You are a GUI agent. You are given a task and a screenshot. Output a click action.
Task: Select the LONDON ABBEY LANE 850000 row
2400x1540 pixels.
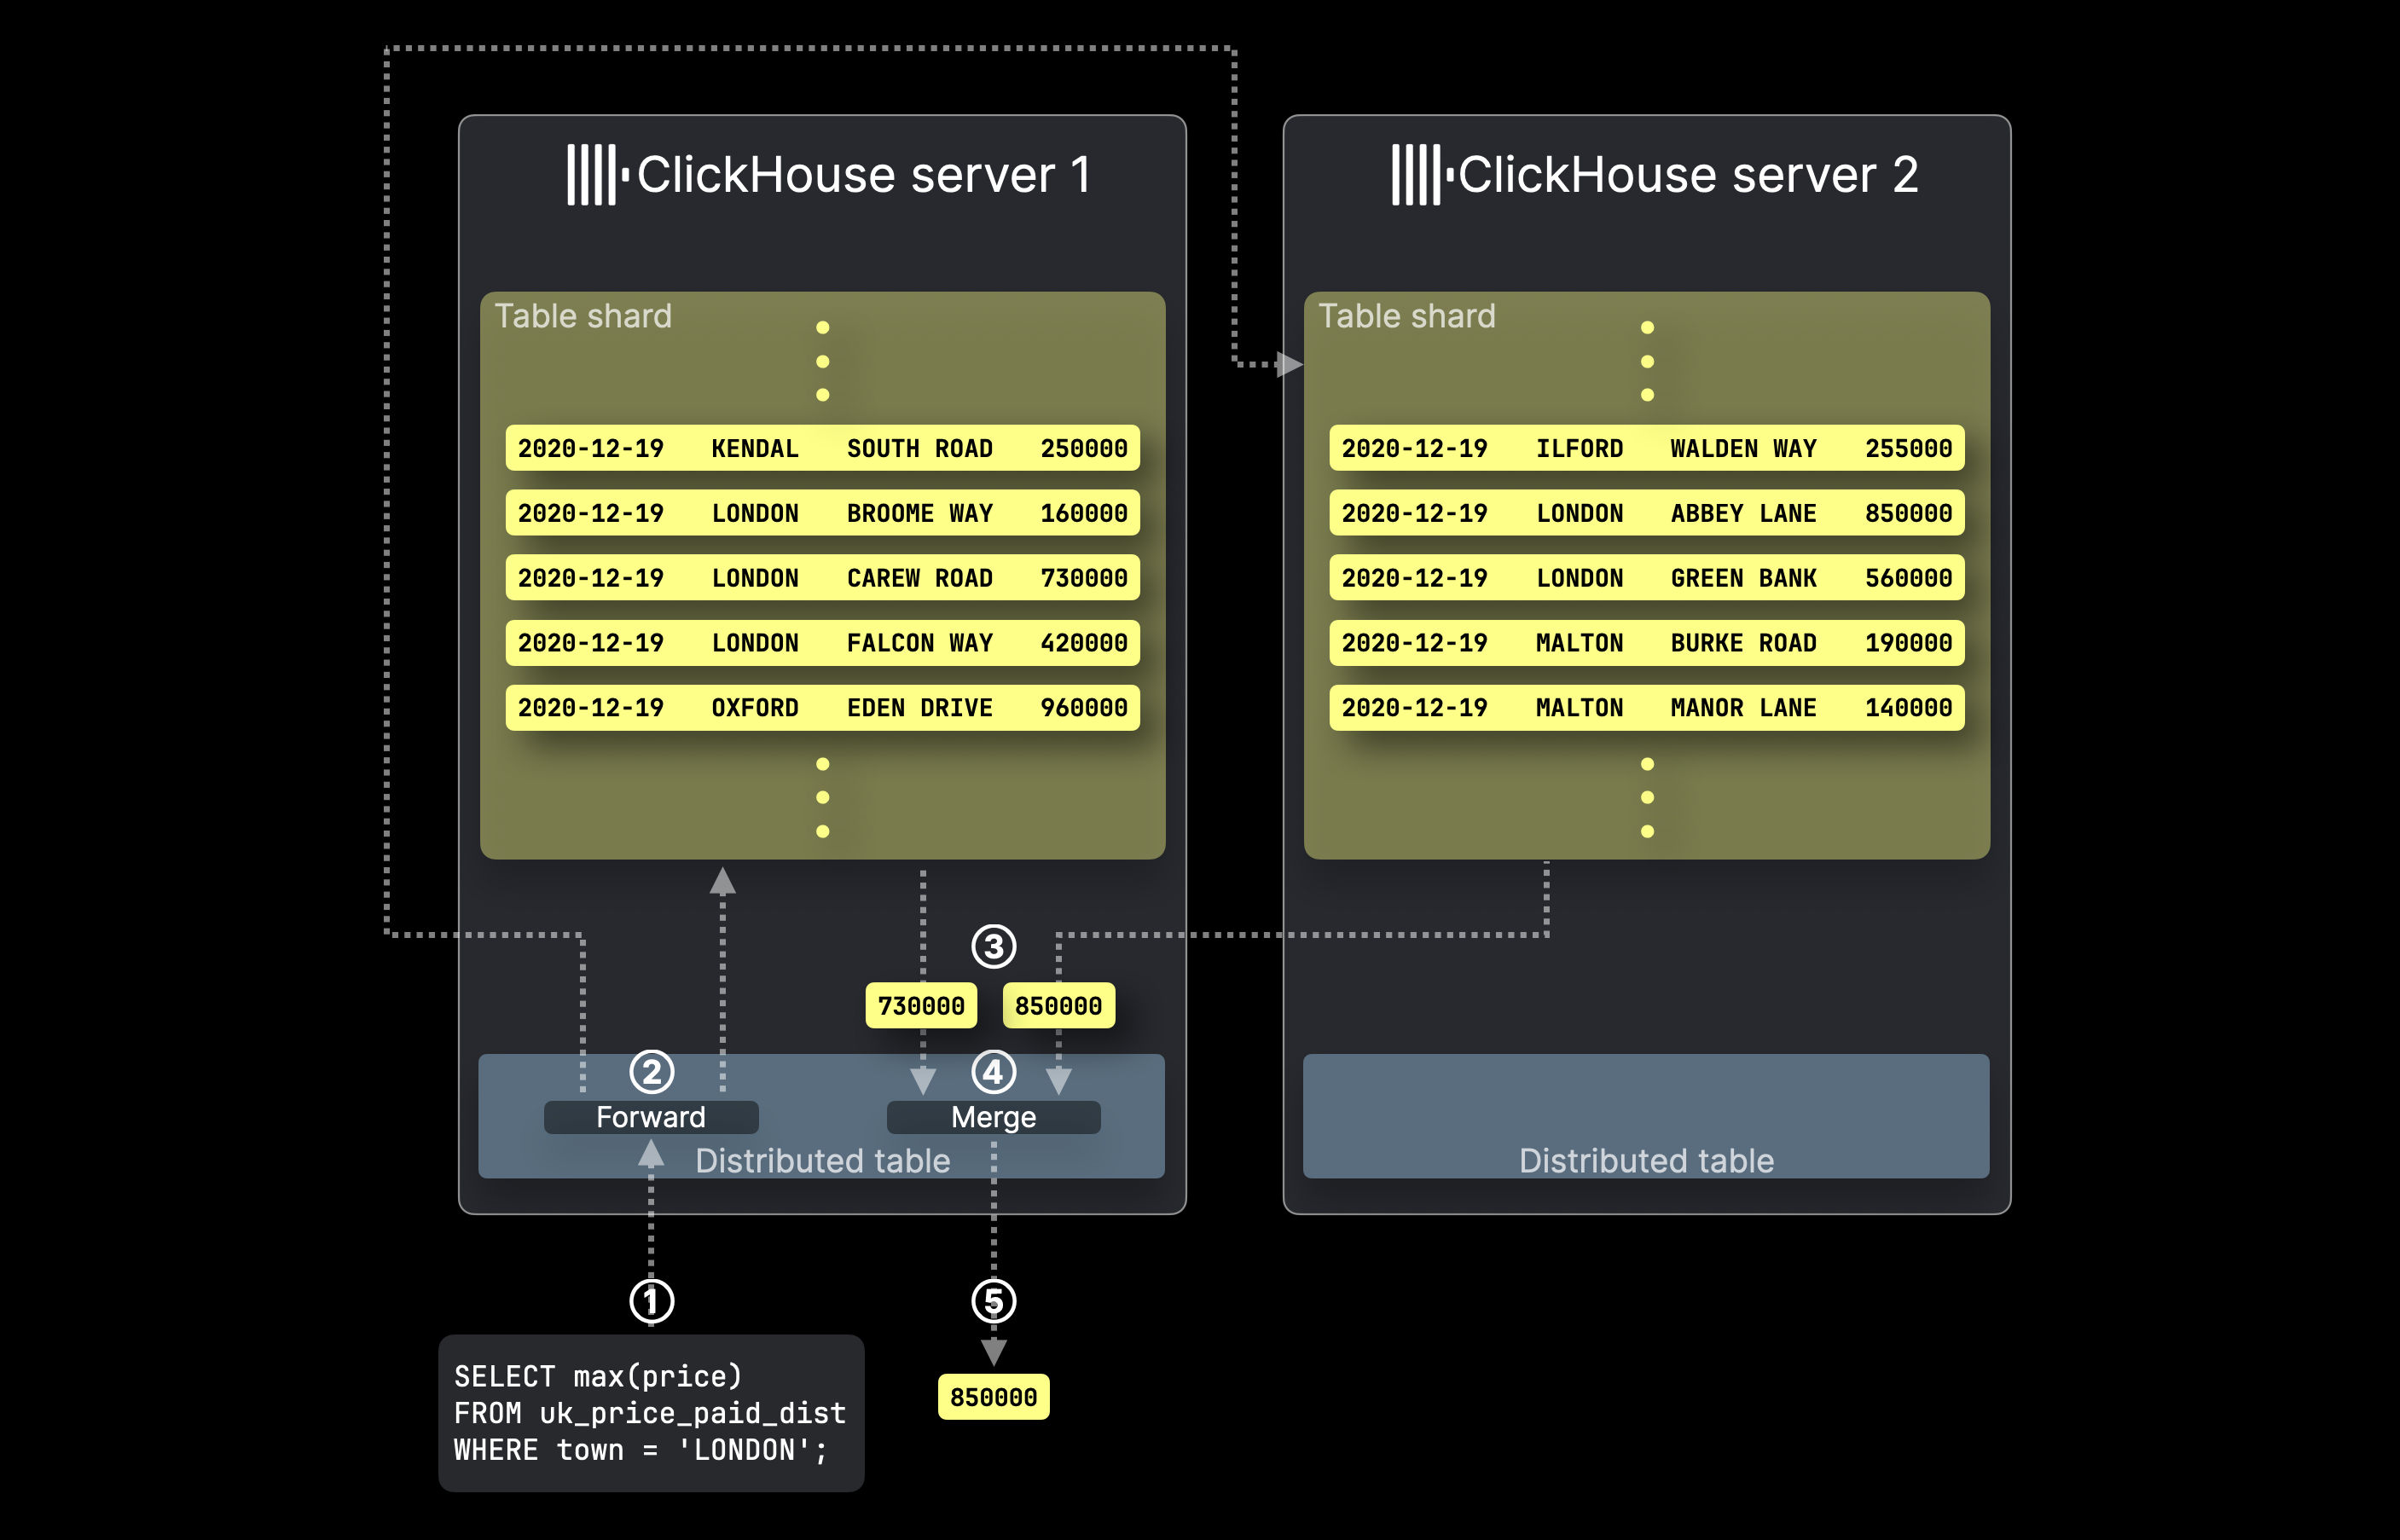(1646, 513)
